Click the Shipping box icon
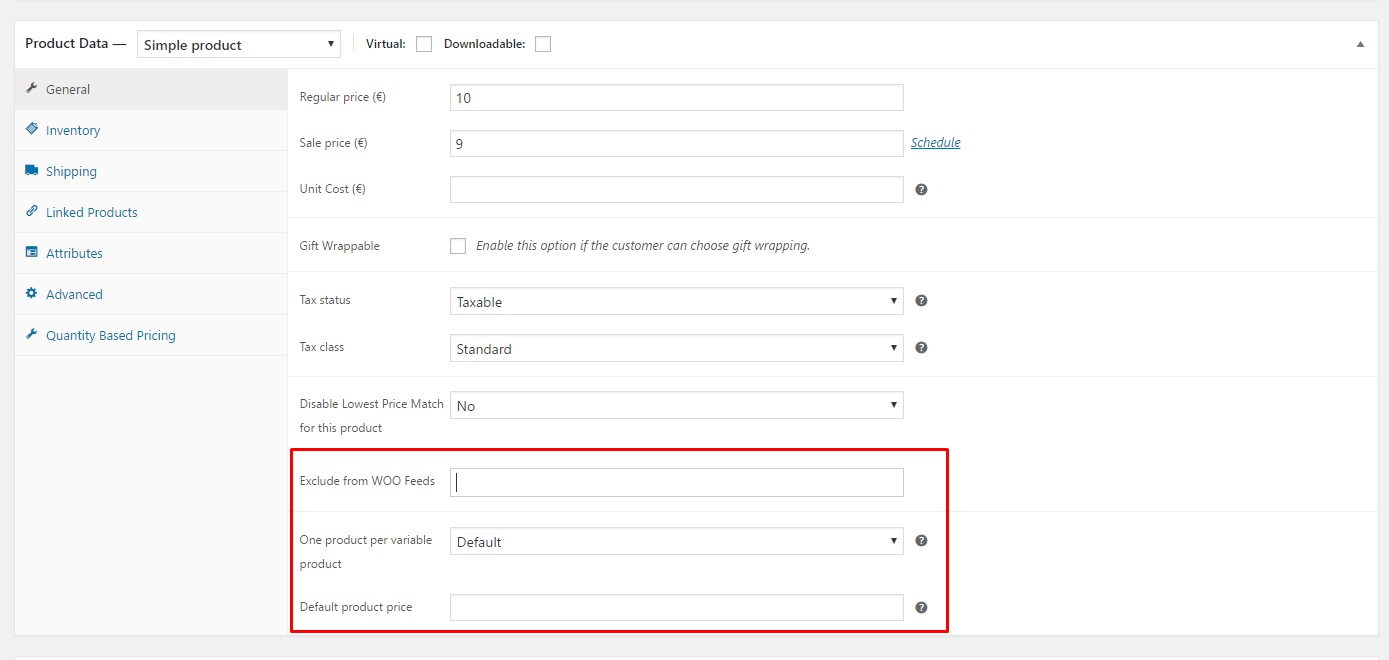The height and width of the screenshot is (660, 1389). pyautogui.click(x=32, y=171)
